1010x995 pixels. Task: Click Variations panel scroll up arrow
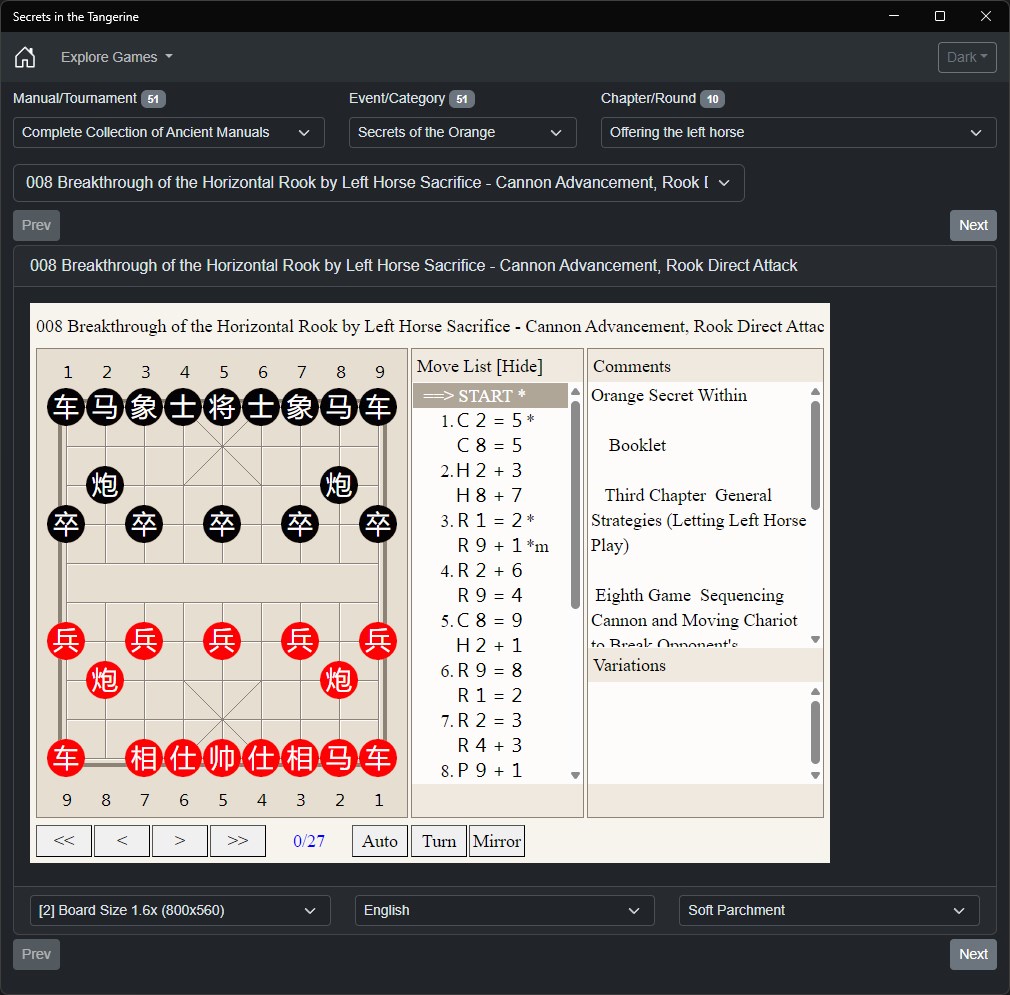pyautogui.click(x=815, y=692)
